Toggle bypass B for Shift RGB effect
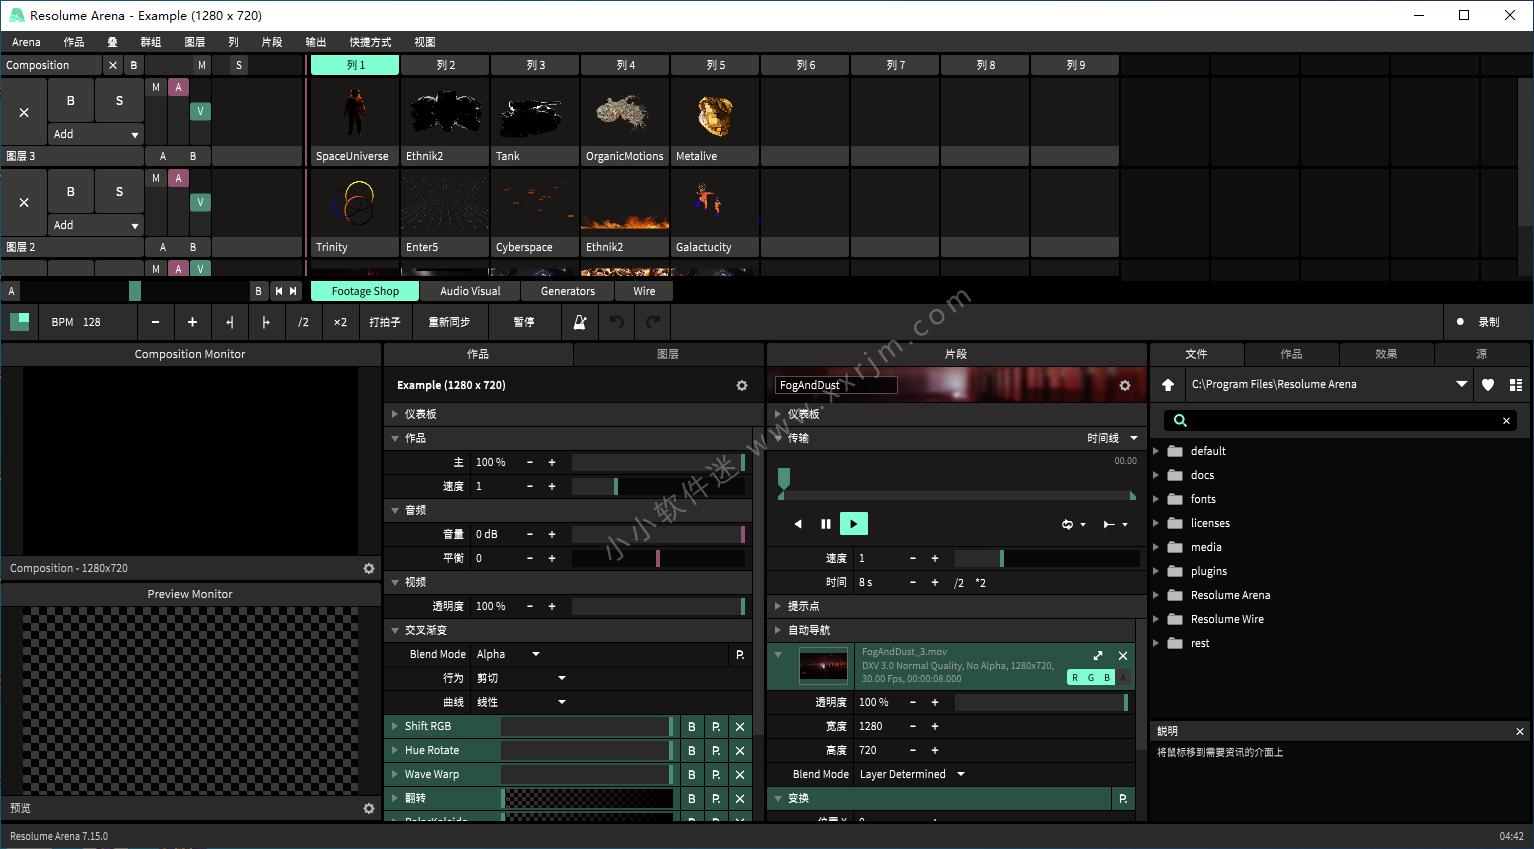Image resolution: width=1534 pixels, height=849 pixels. [691, 727]
